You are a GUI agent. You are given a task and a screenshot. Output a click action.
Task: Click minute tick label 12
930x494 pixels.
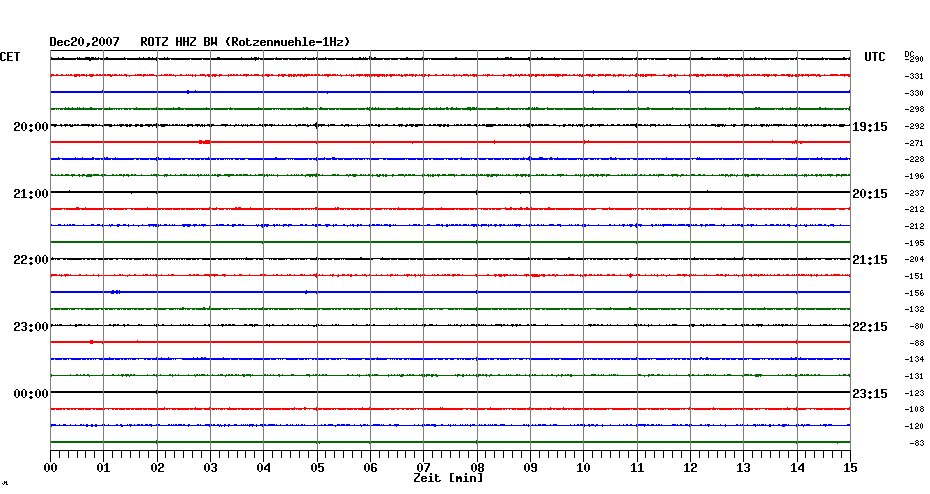[x=690, y=468]
